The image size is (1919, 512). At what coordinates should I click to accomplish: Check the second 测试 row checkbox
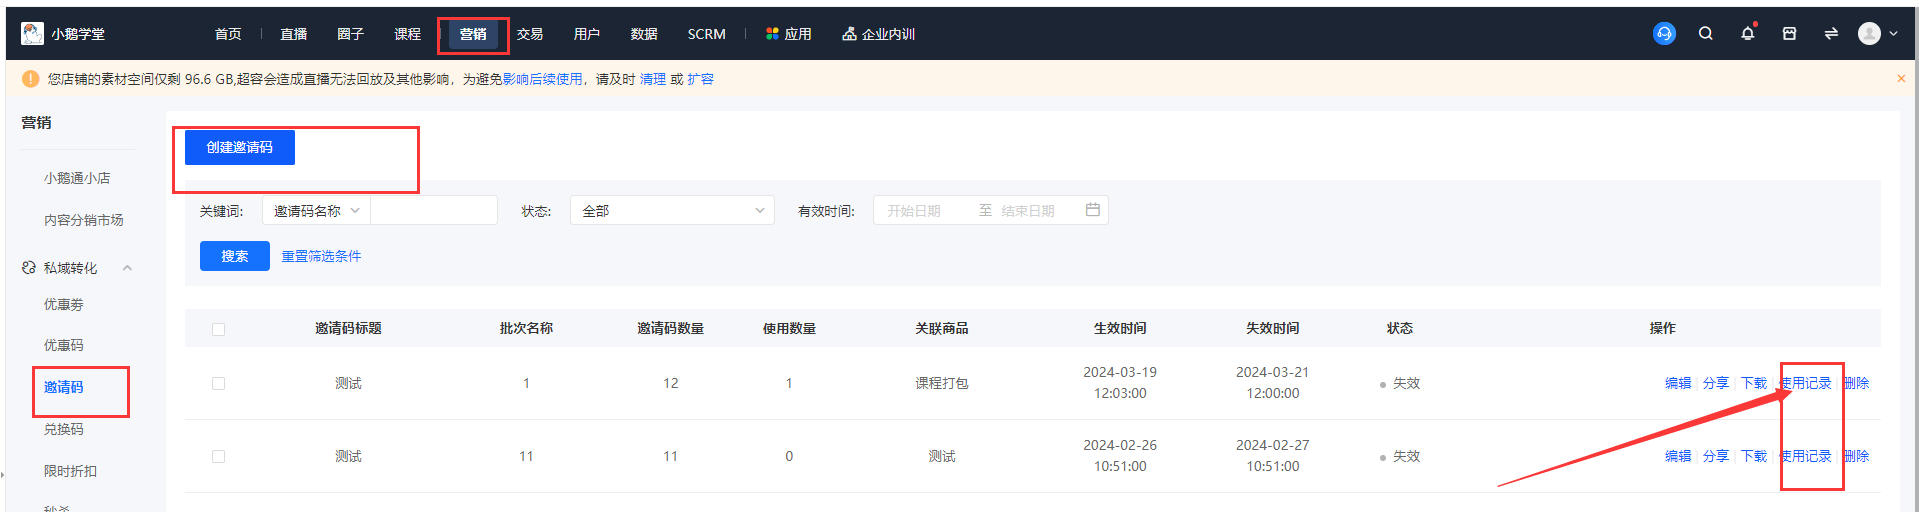(219, 457)
